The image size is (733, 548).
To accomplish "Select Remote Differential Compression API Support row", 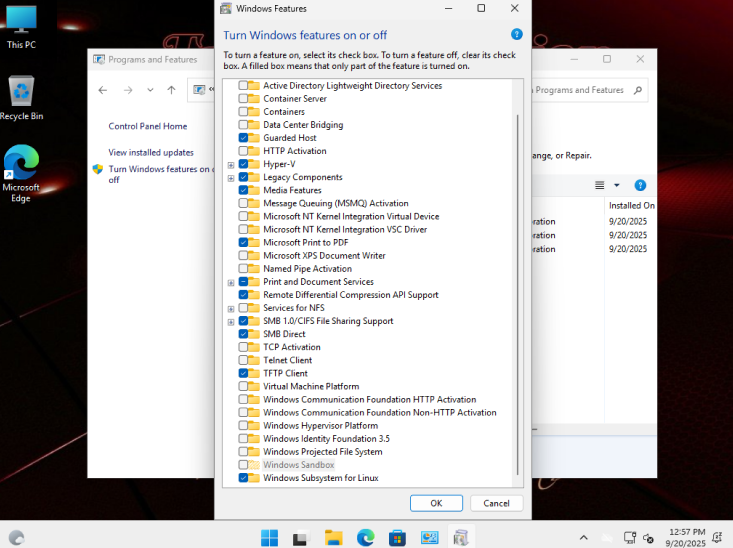I will (x=351, y=295).
